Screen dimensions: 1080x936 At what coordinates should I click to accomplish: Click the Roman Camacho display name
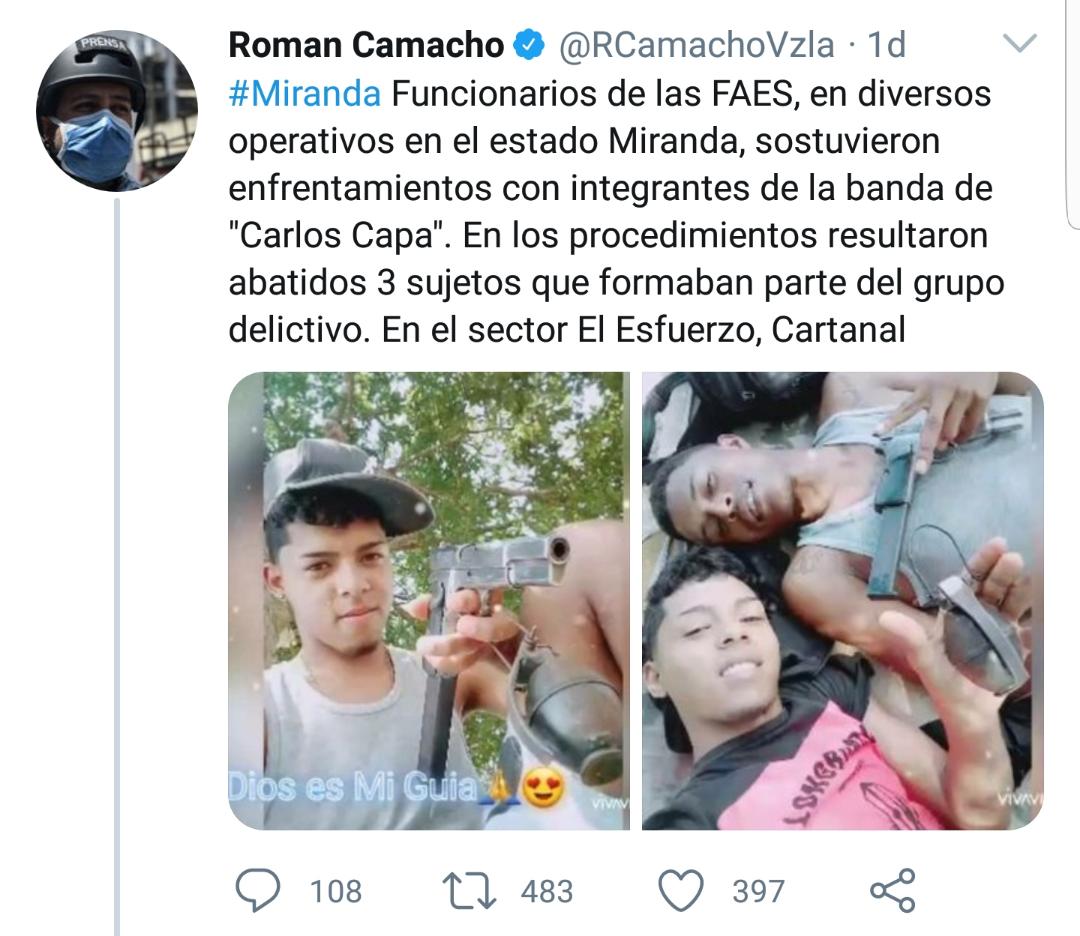pos(366,45)
